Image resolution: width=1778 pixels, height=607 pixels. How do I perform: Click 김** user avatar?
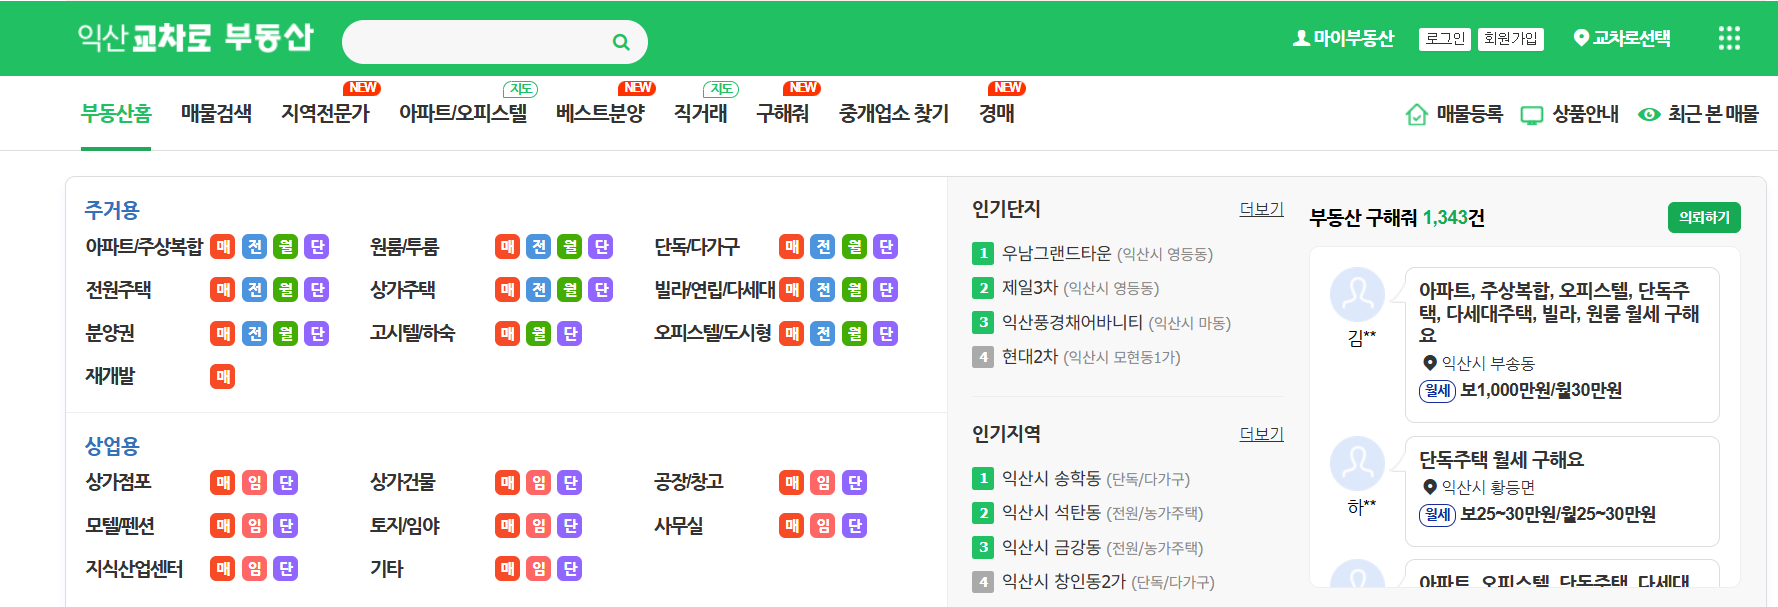click(1358, 294)
